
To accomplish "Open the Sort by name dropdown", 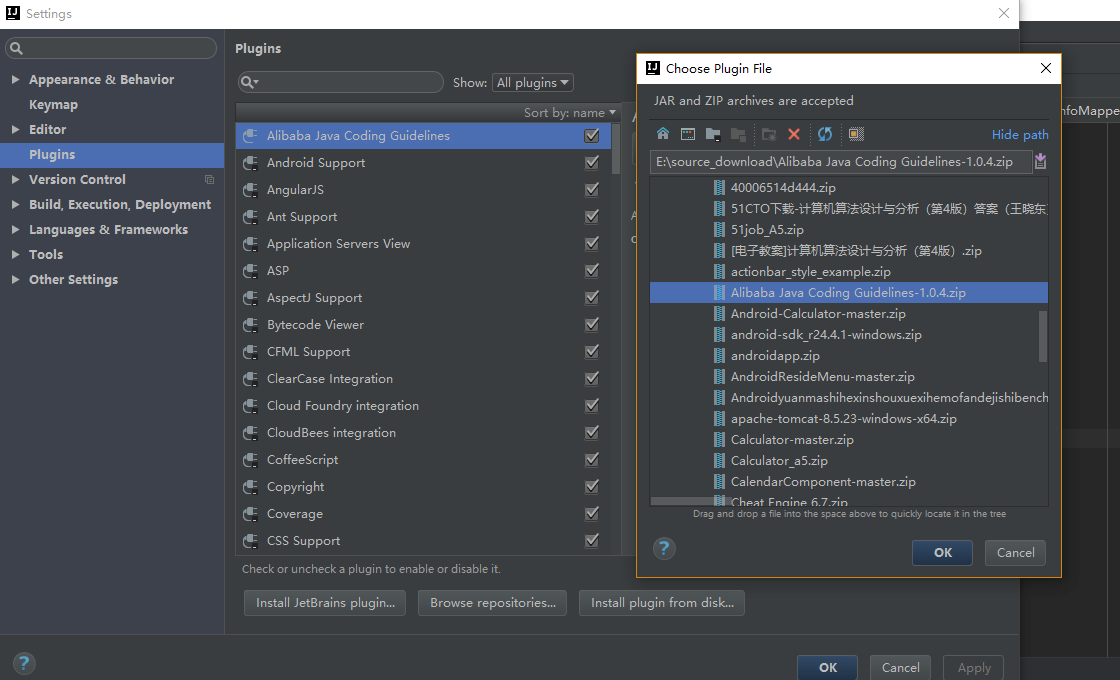I will (x=569, y=113).
